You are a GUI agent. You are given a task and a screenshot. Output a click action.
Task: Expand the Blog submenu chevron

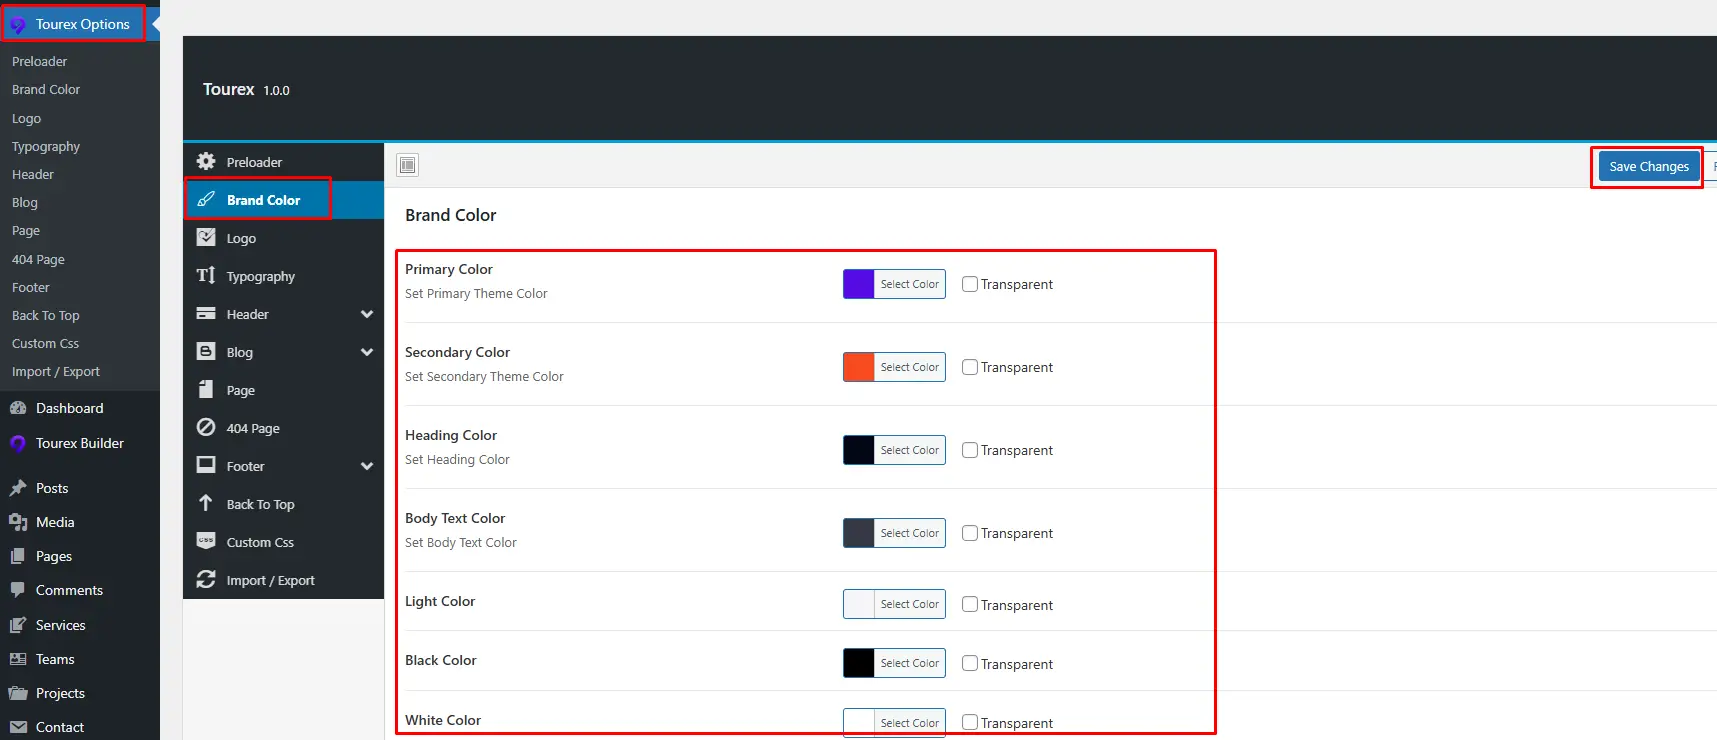pyautogui.click(x=367, y=352)
